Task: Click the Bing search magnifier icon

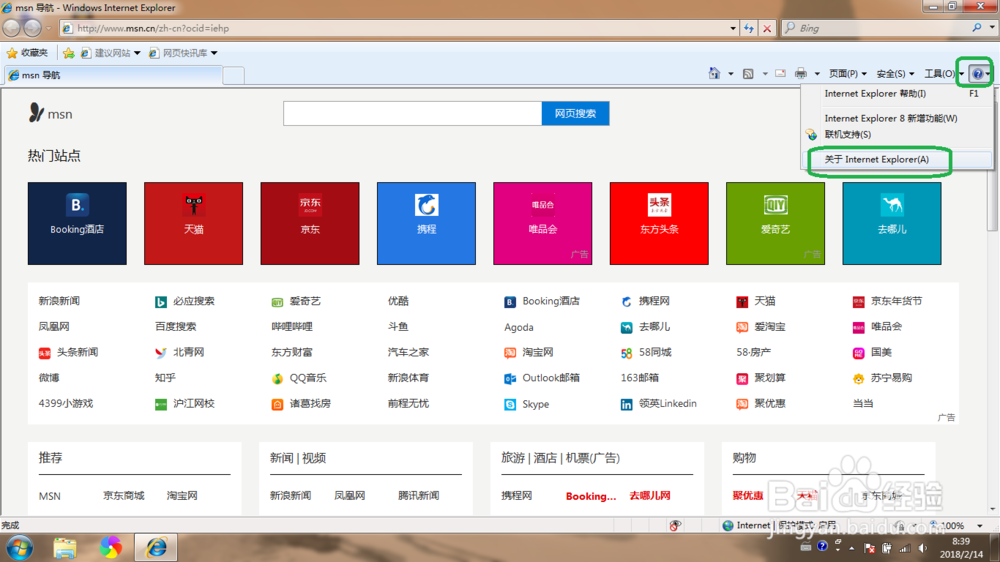Action: point(976,28)
